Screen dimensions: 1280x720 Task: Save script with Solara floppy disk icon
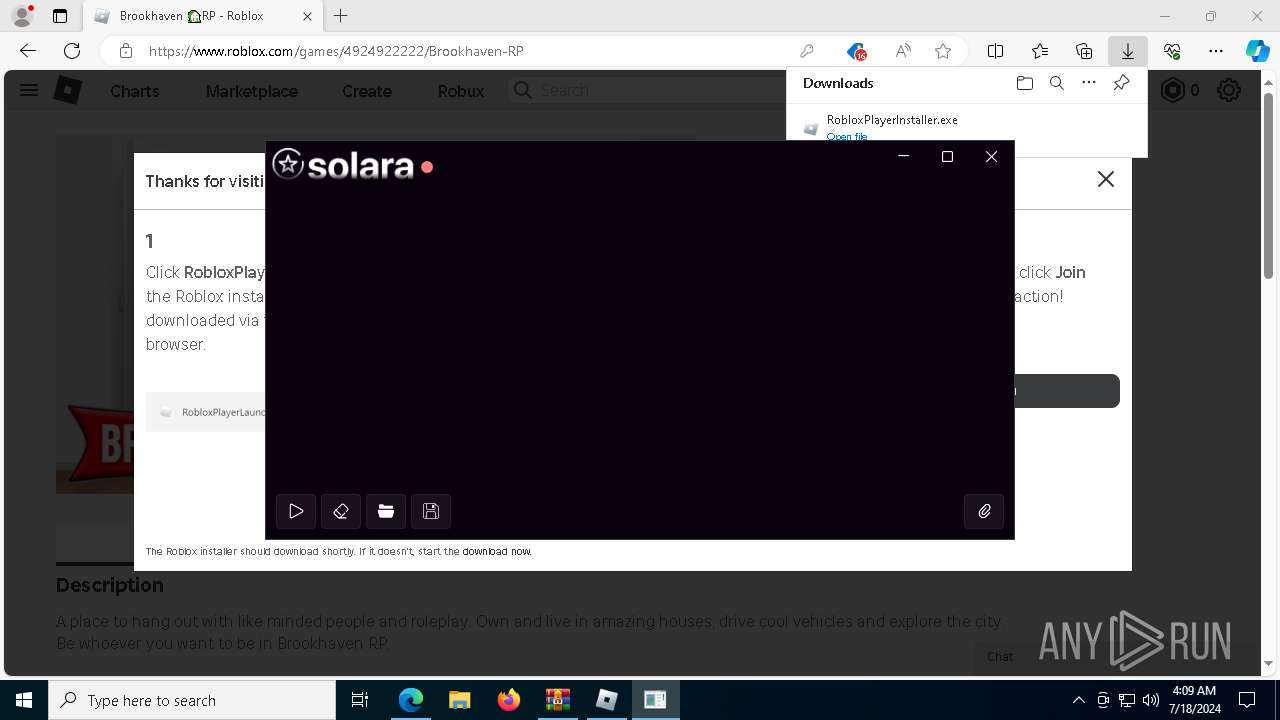(431, 511)
